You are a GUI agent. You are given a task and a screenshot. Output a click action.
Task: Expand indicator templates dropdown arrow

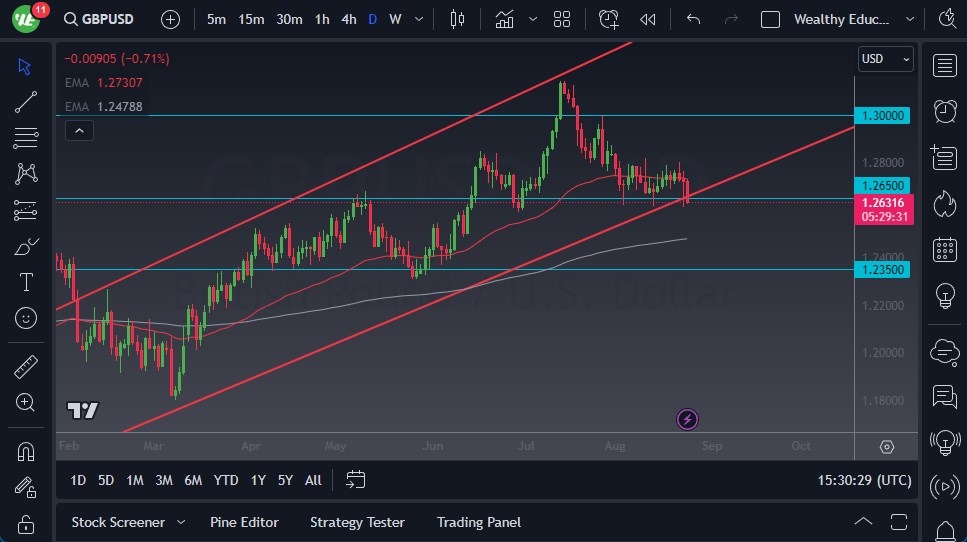pos(533,20)
